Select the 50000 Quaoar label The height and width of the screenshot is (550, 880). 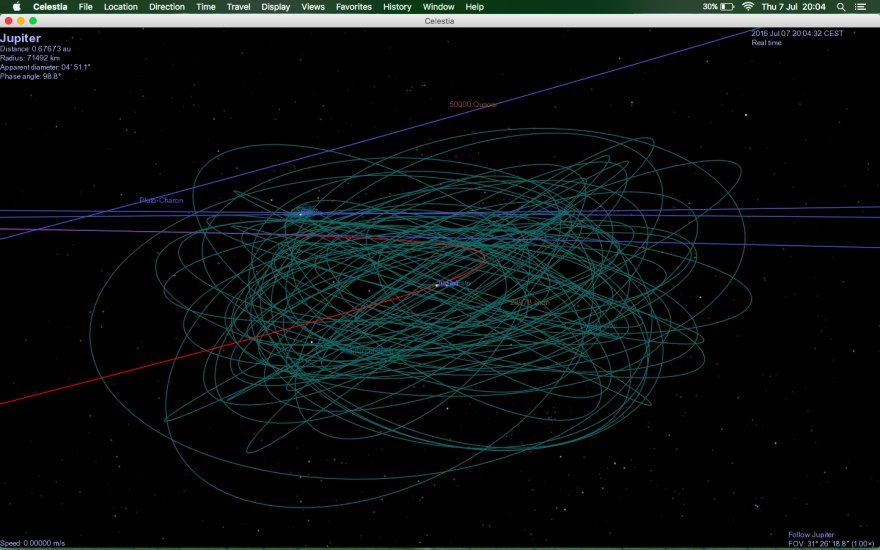click(473, 104)
